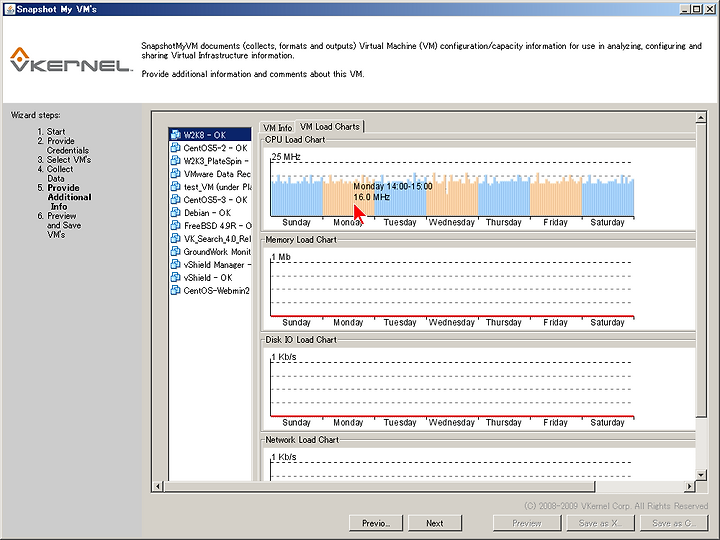Click the CentOS-Webmin2 VM icon
Screen dimensions: 720x540
(x=175, y=290)
